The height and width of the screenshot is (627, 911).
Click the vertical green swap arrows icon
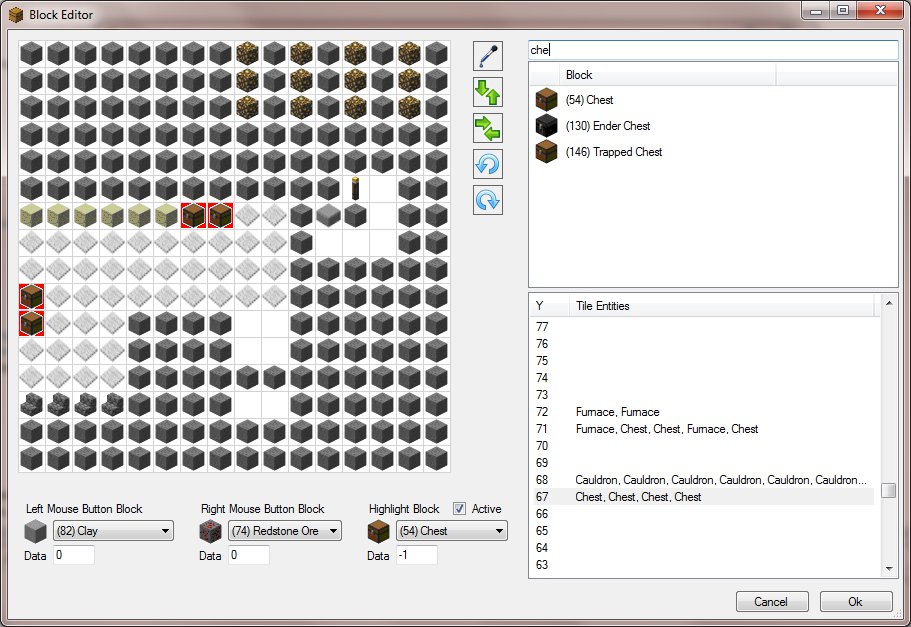pos(487,92)
